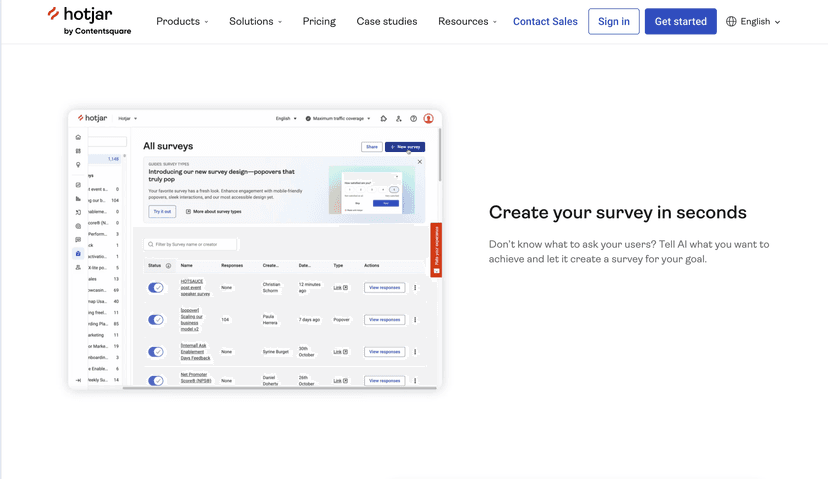
Task: Toggle status of Scaling our business model survey
Action: point(156,320)
